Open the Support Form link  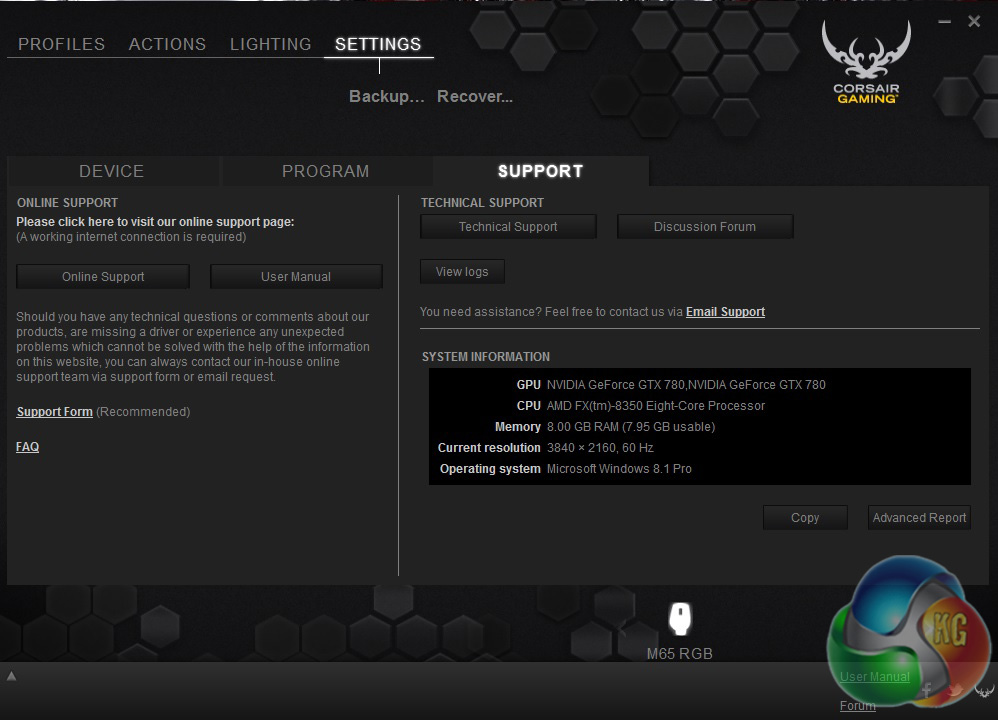(55, 412)
